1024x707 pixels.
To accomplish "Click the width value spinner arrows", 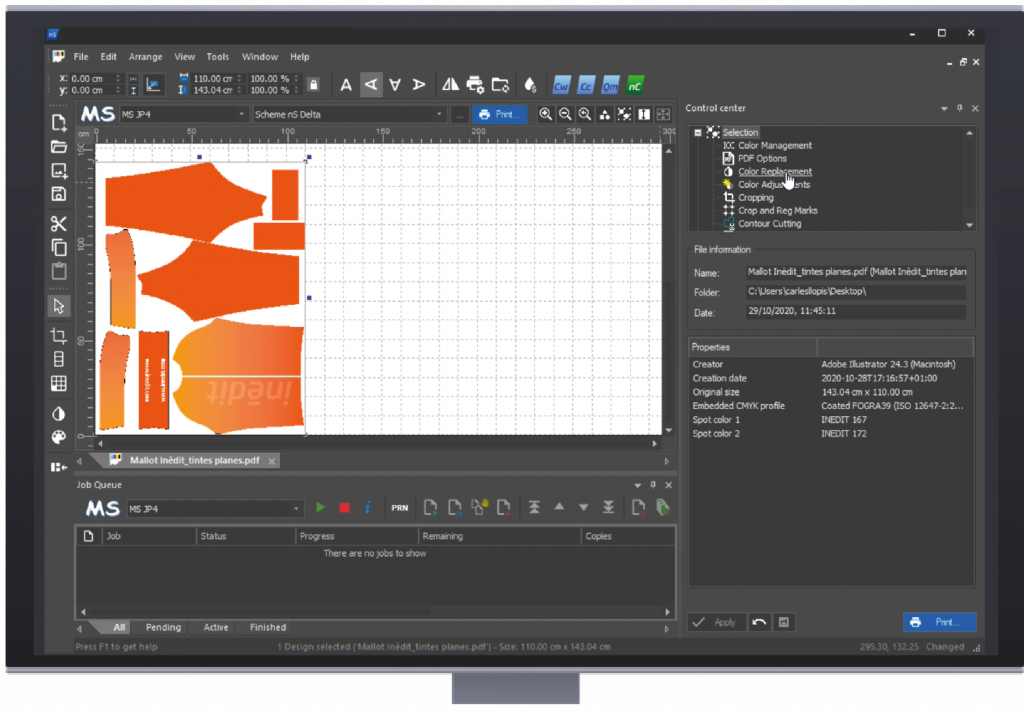I will pyautogui.click(x=240, y=78).
